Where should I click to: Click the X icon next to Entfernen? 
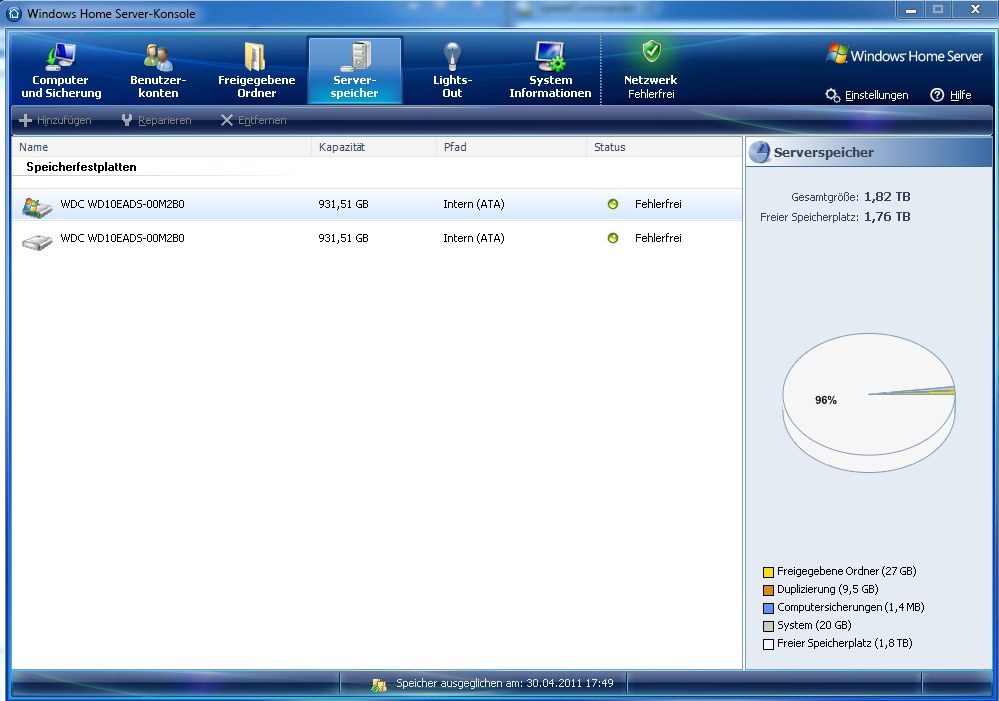(x=227, y=120)
